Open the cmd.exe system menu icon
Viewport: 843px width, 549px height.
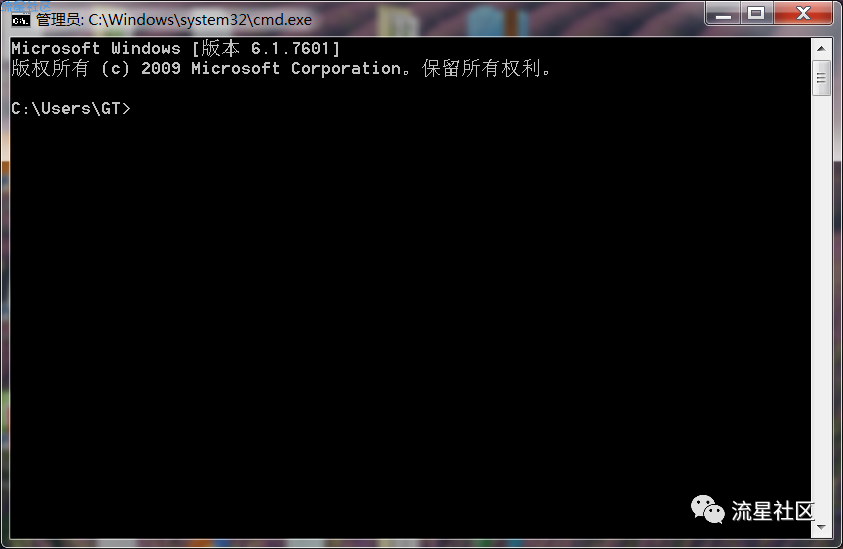[x=20, y=20]
